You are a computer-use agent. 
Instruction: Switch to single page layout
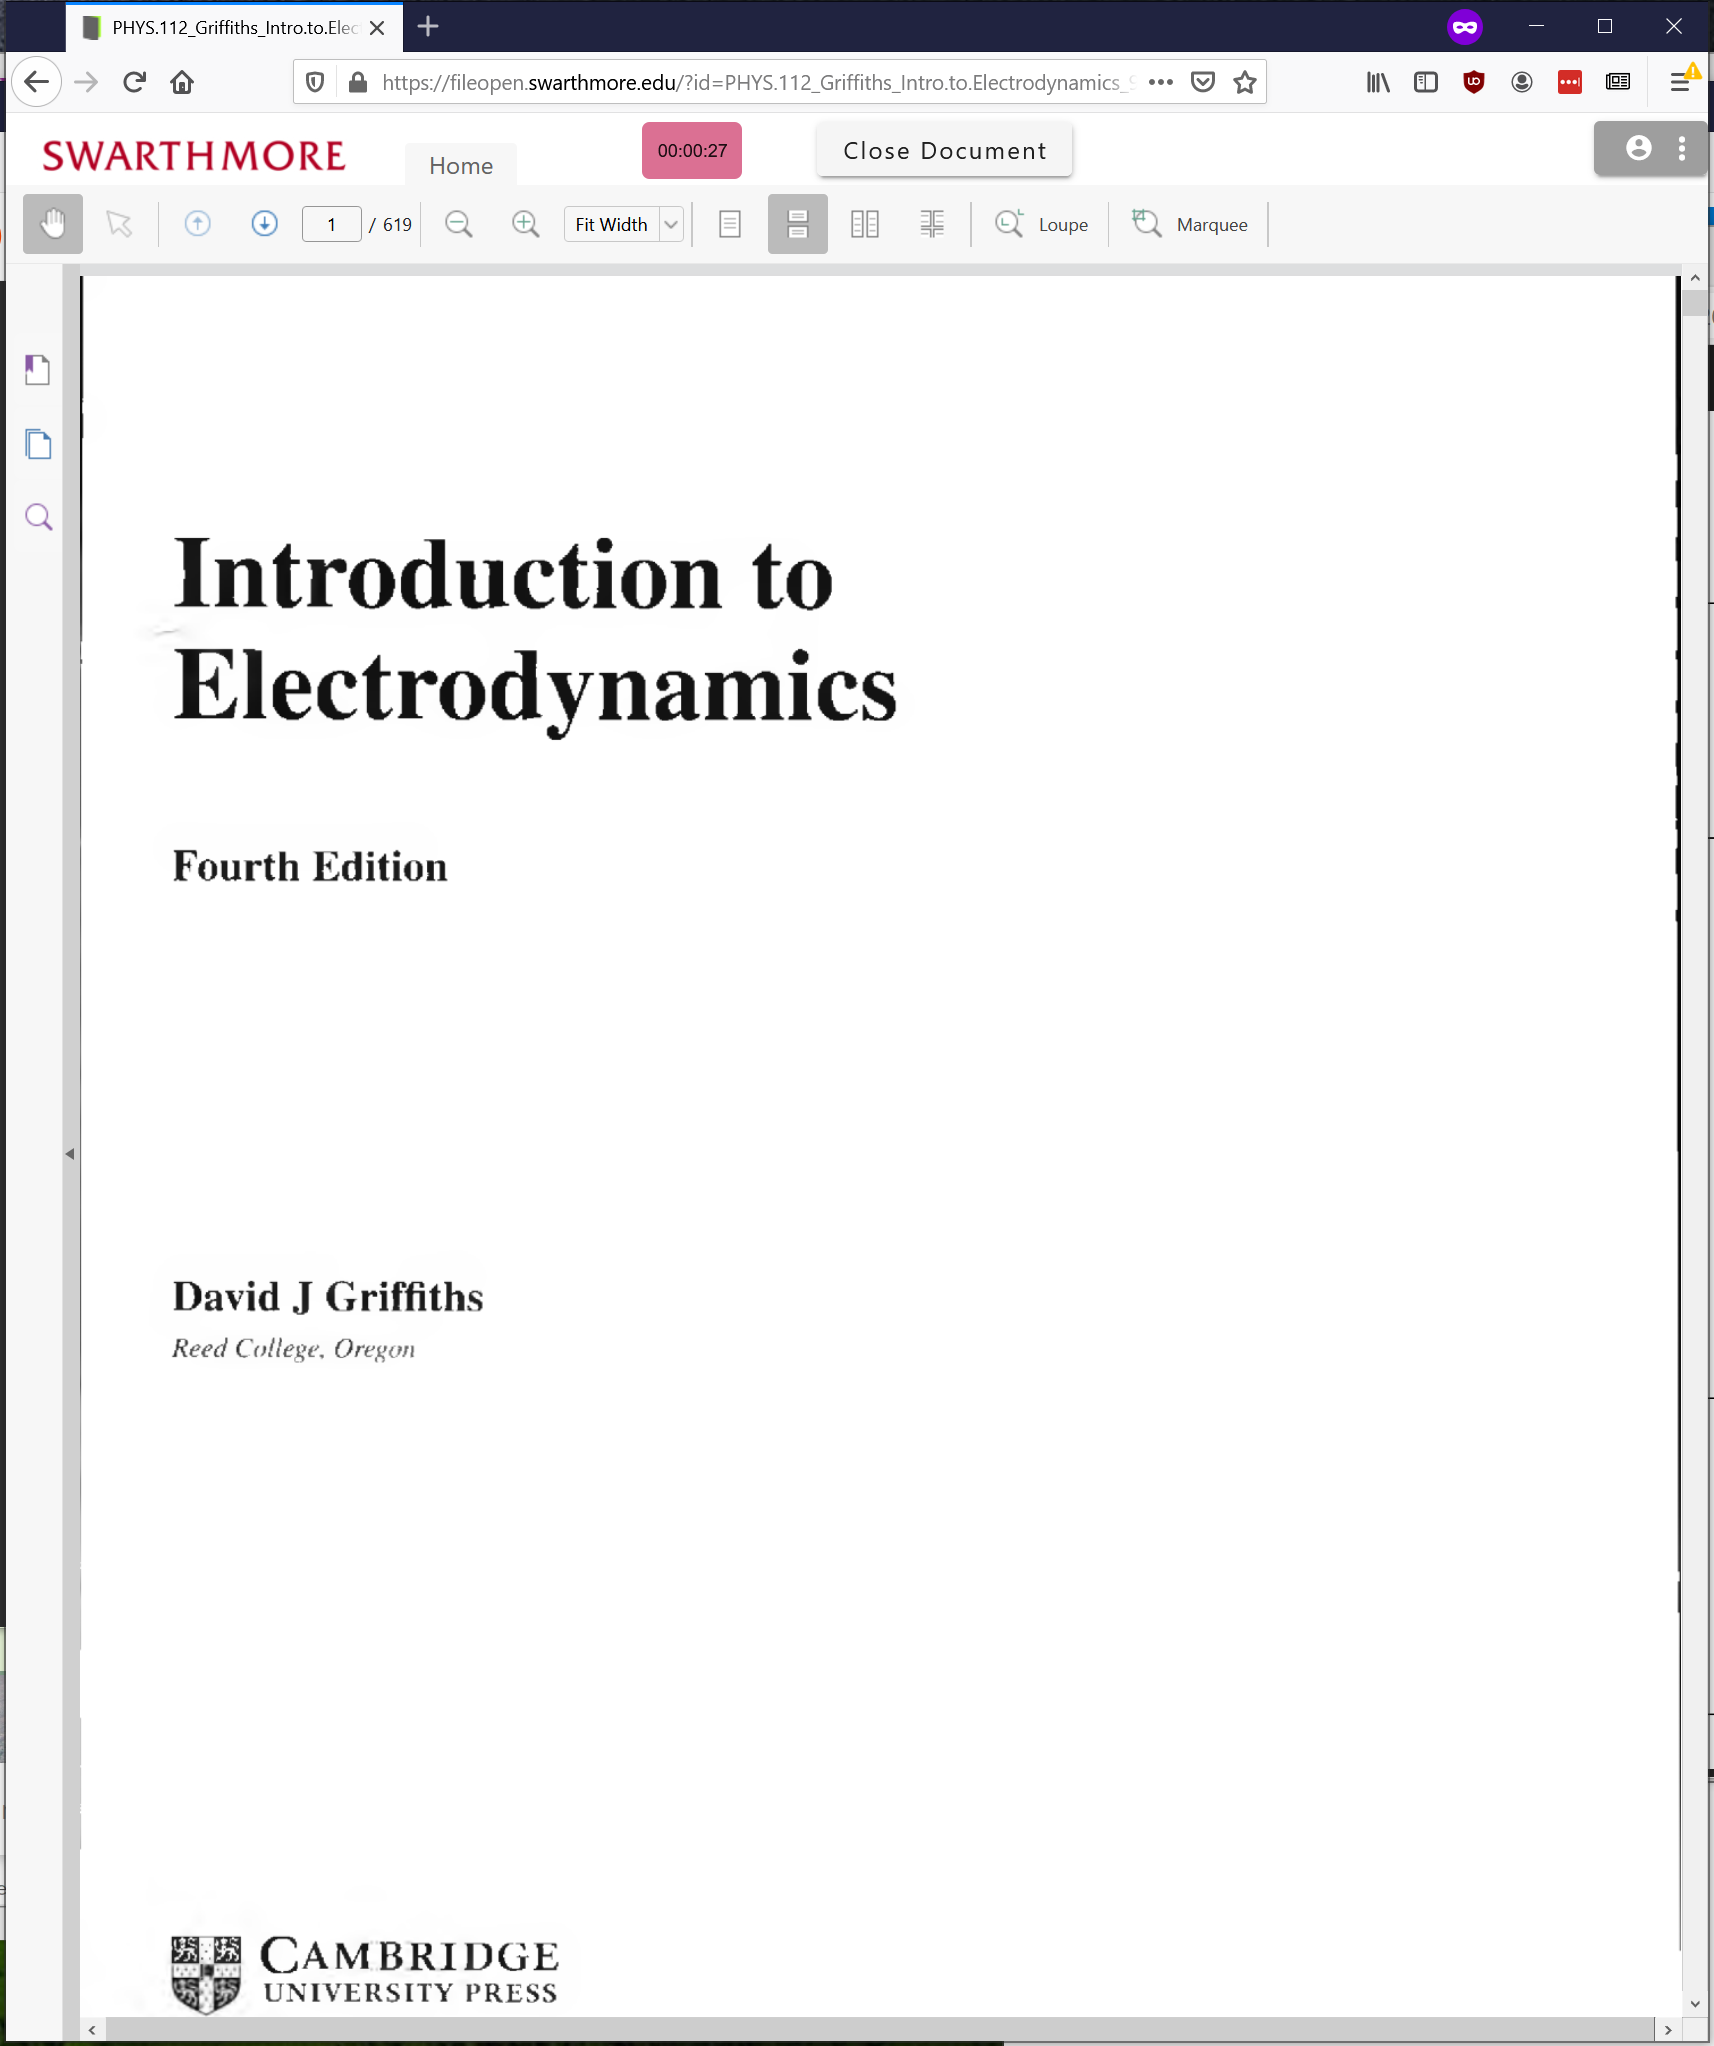point(730,224)
